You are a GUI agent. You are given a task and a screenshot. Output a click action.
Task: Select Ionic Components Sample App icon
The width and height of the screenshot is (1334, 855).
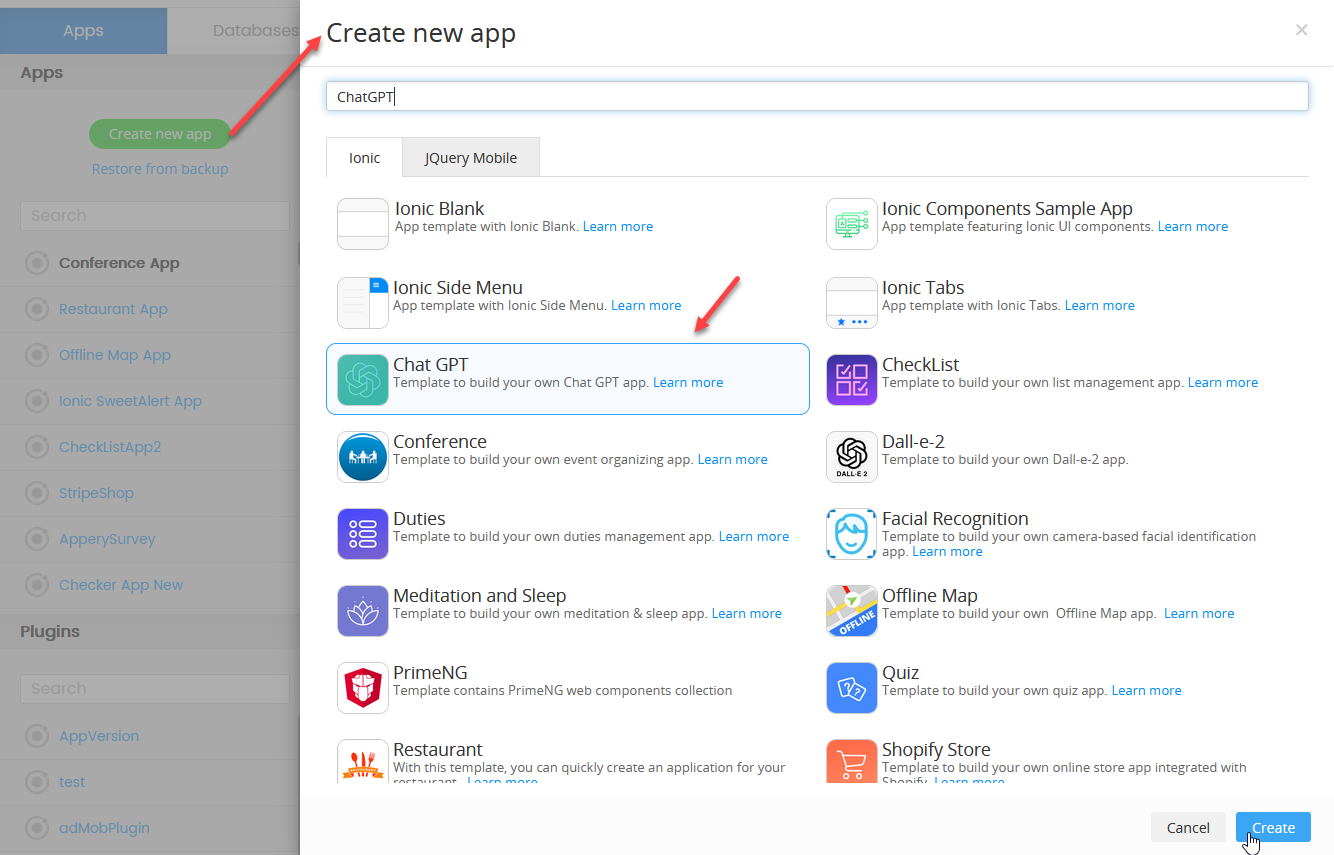coord(852,224)
